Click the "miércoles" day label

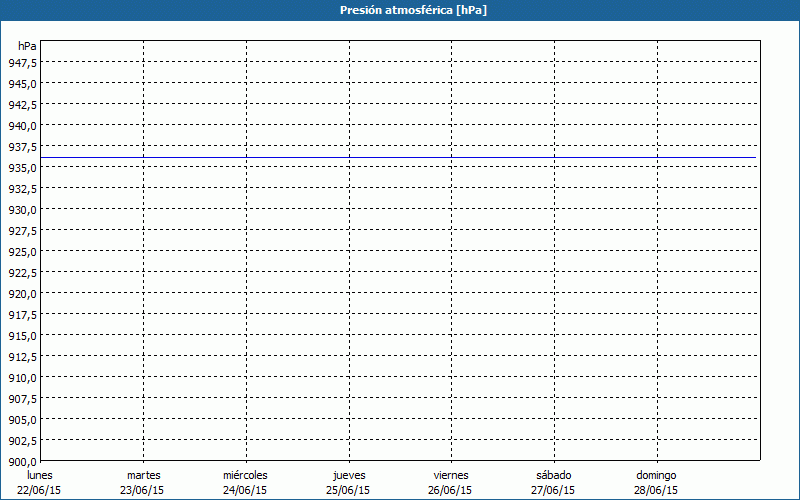245,475
